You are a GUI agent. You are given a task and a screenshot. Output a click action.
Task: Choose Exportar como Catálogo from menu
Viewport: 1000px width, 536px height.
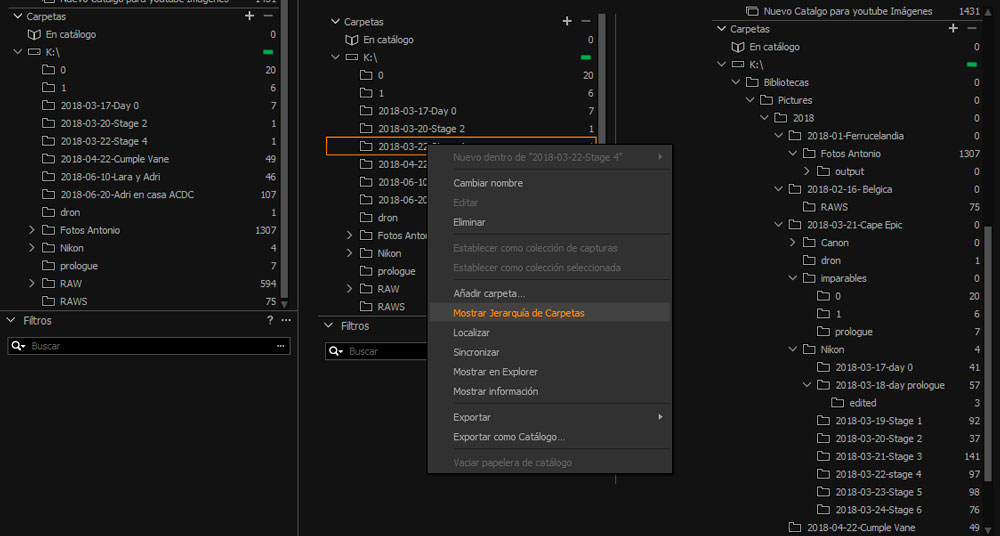click(509, 437)
